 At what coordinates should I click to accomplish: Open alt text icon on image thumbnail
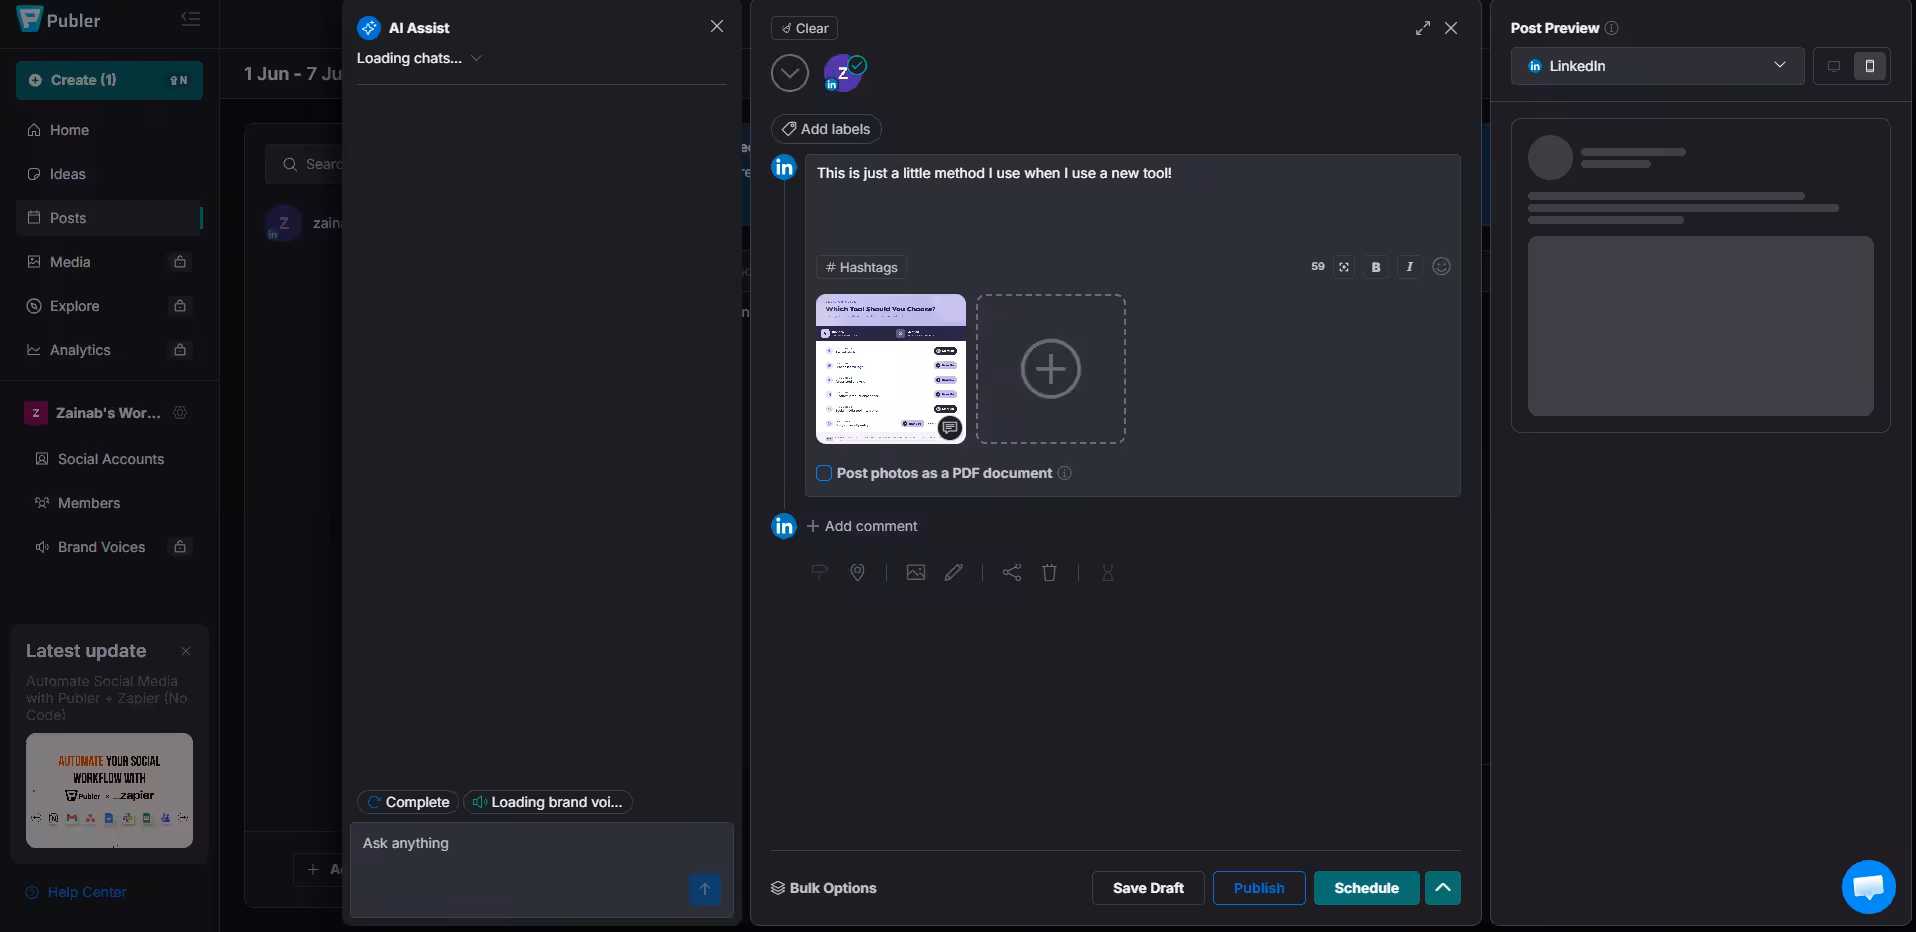[950, 427]
